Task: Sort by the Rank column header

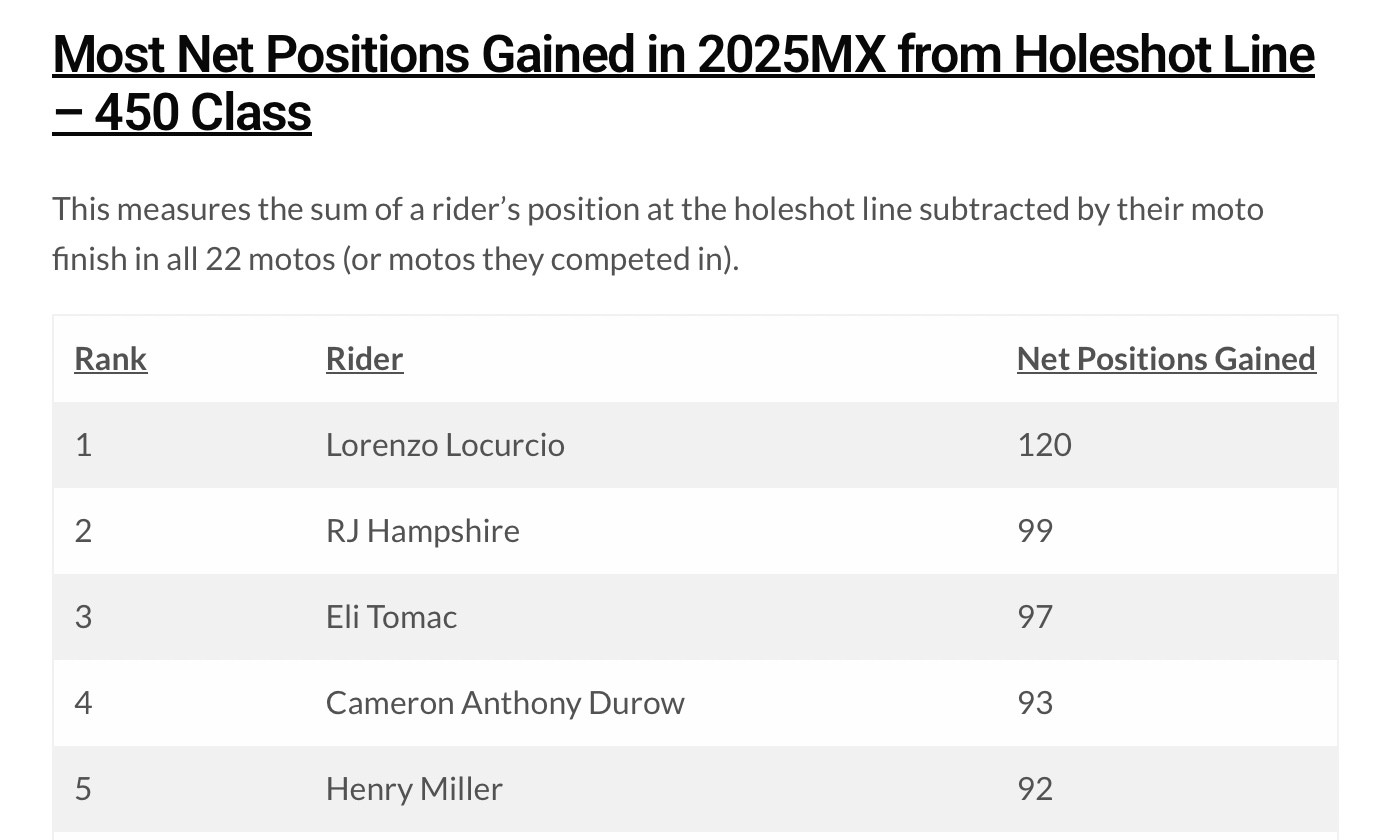Action: [x=111, y=359]
